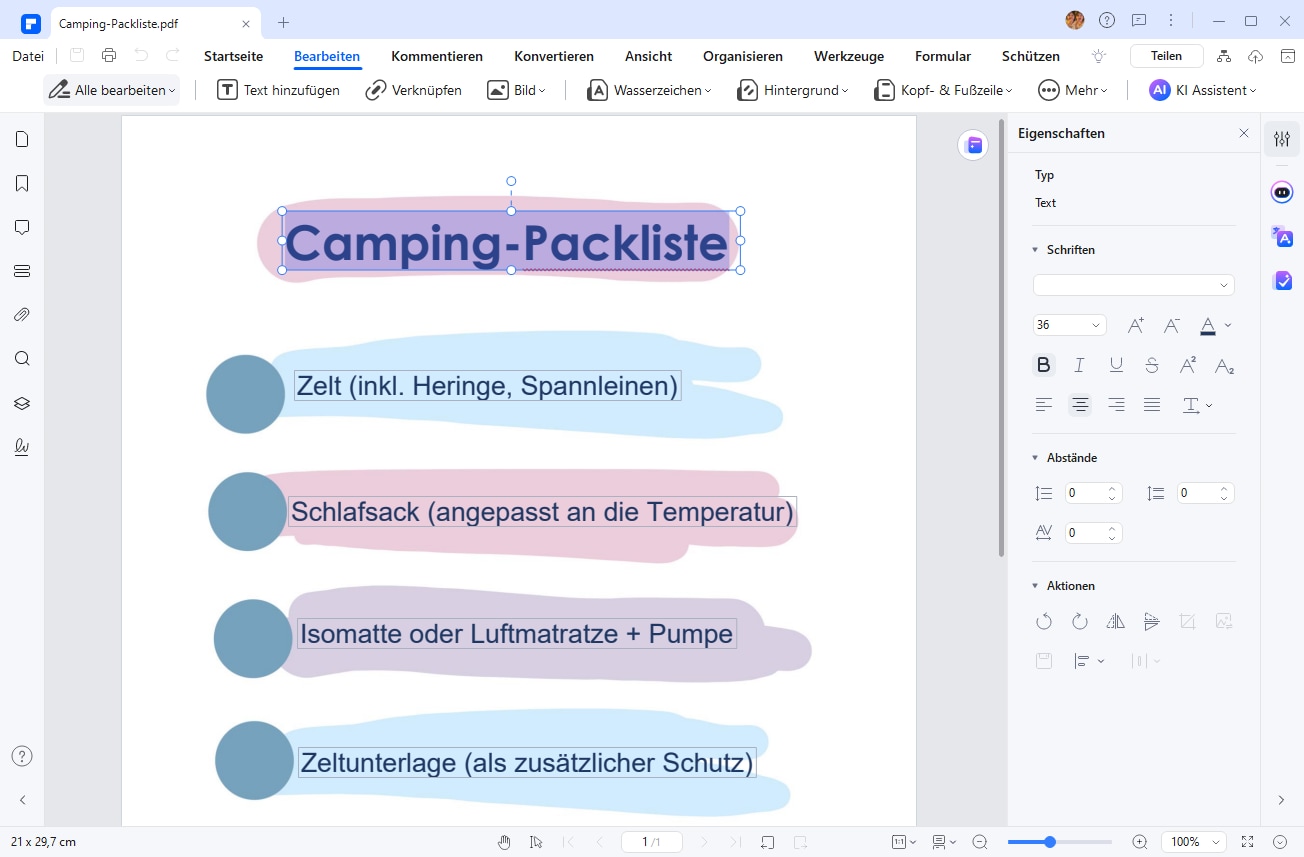Open the Datei menu
The image size is (1304, 857).
[28, 56]
